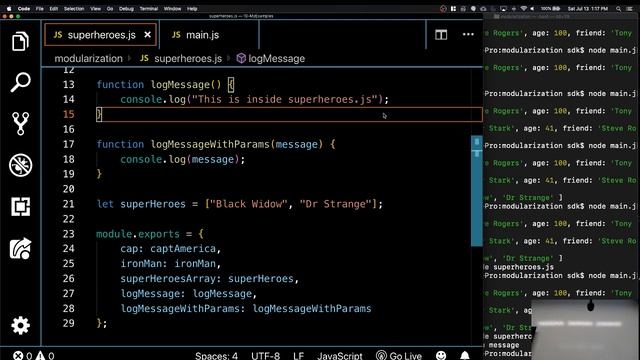
Task: Open notifications bell in status bar
Action: (x=465, y=356)
